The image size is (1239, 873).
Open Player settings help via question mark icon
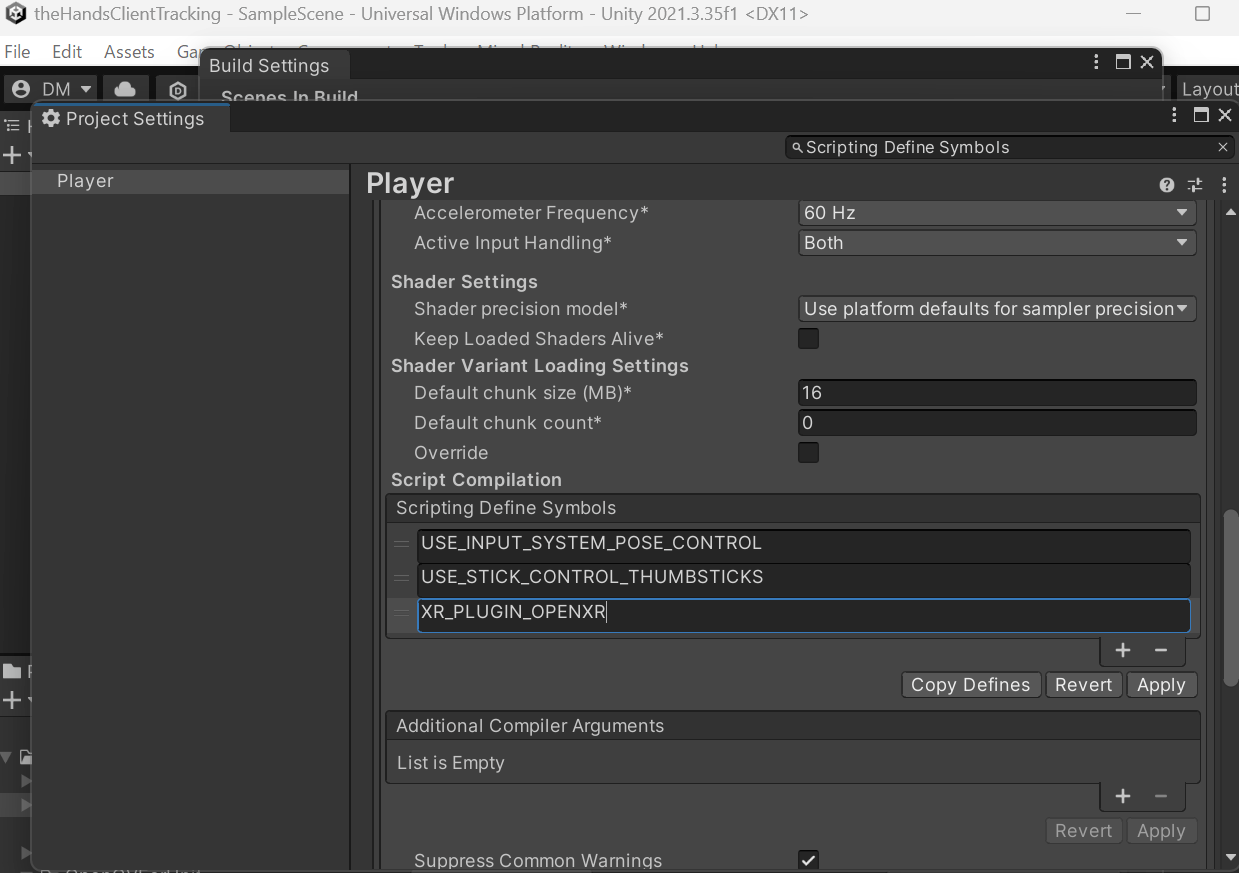coord(1166,185)
